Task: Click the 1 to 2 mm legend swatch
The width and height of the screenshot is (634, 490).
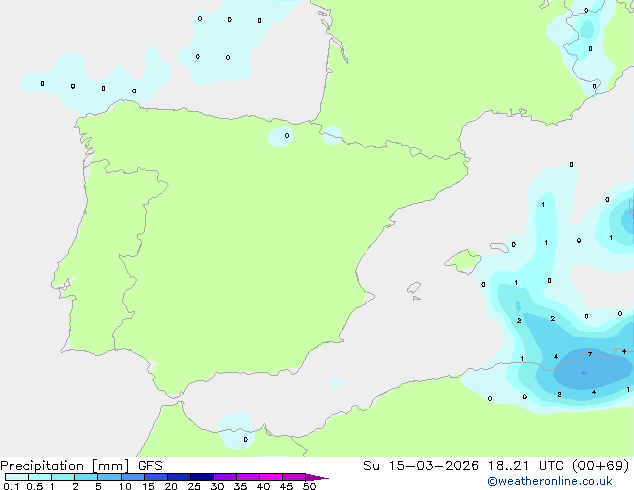Action: pos(63,477)
